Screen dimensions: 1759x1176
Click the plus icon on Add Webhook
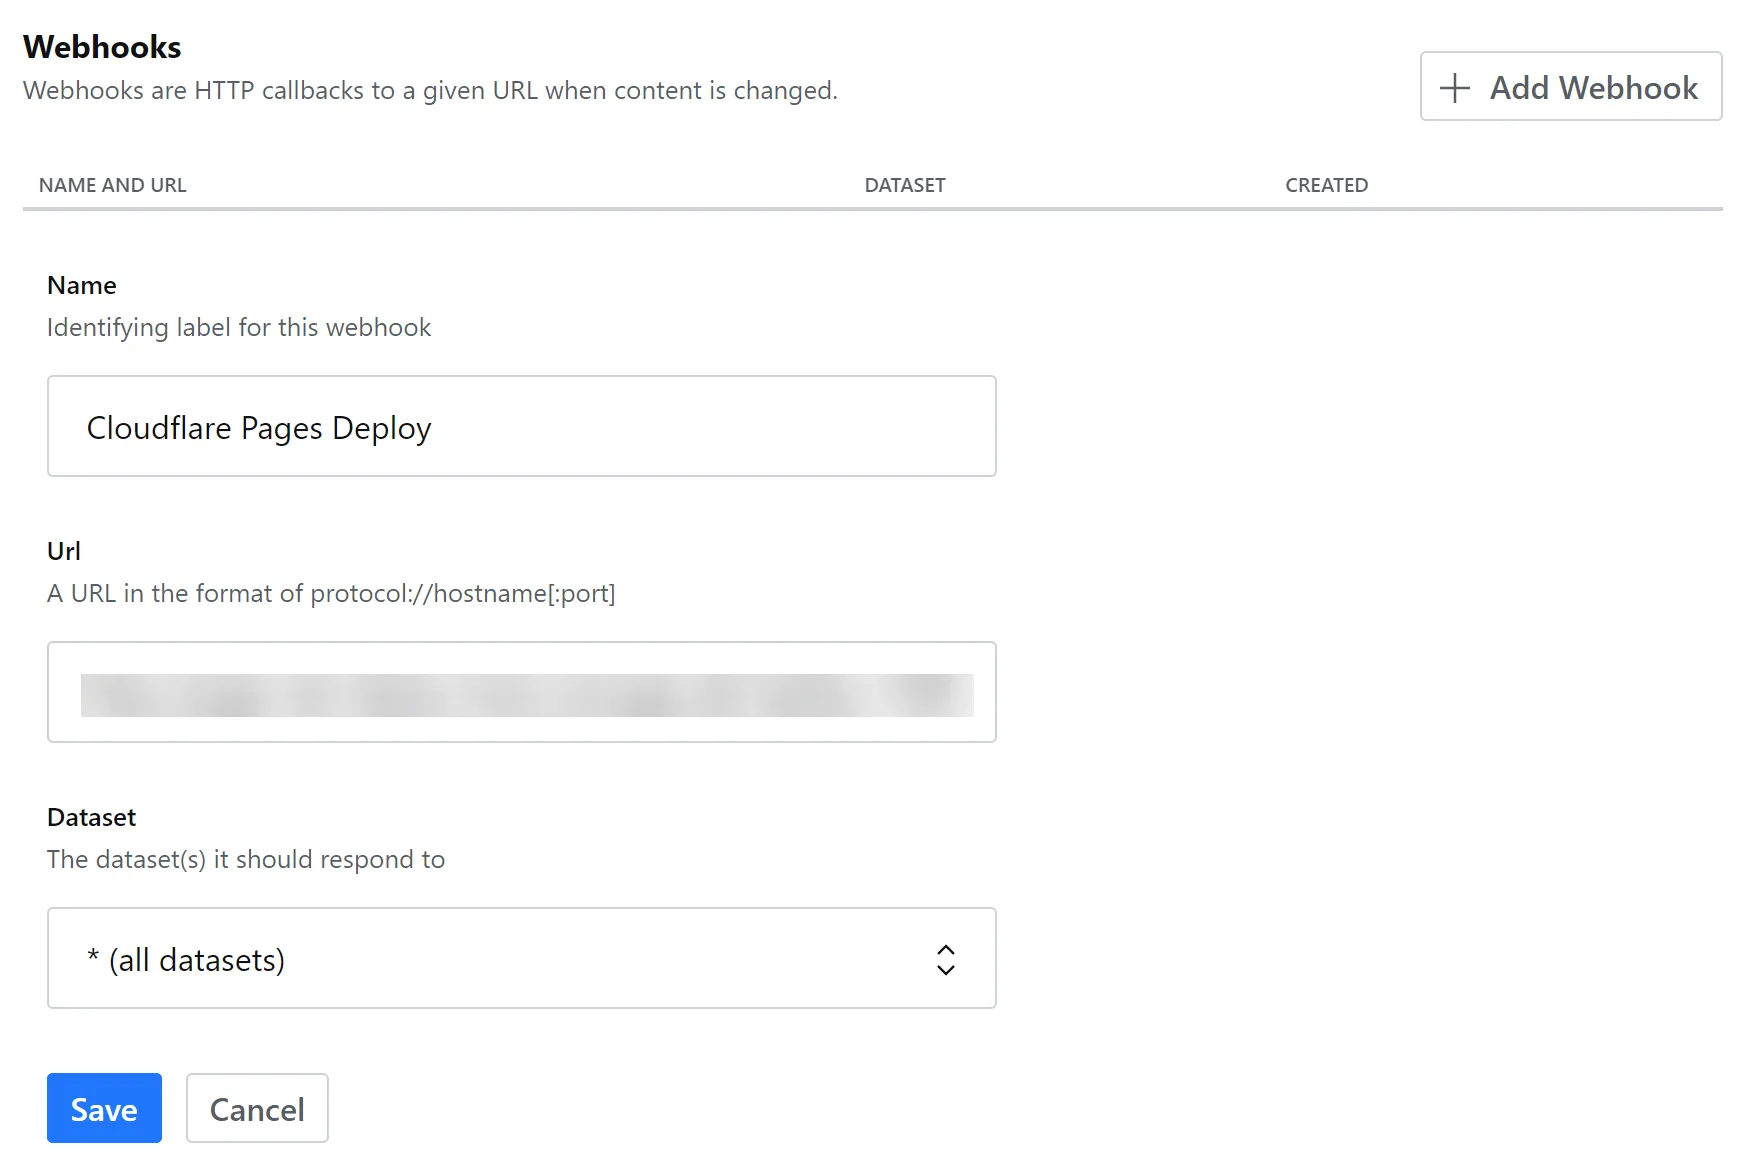point(1455,87)
